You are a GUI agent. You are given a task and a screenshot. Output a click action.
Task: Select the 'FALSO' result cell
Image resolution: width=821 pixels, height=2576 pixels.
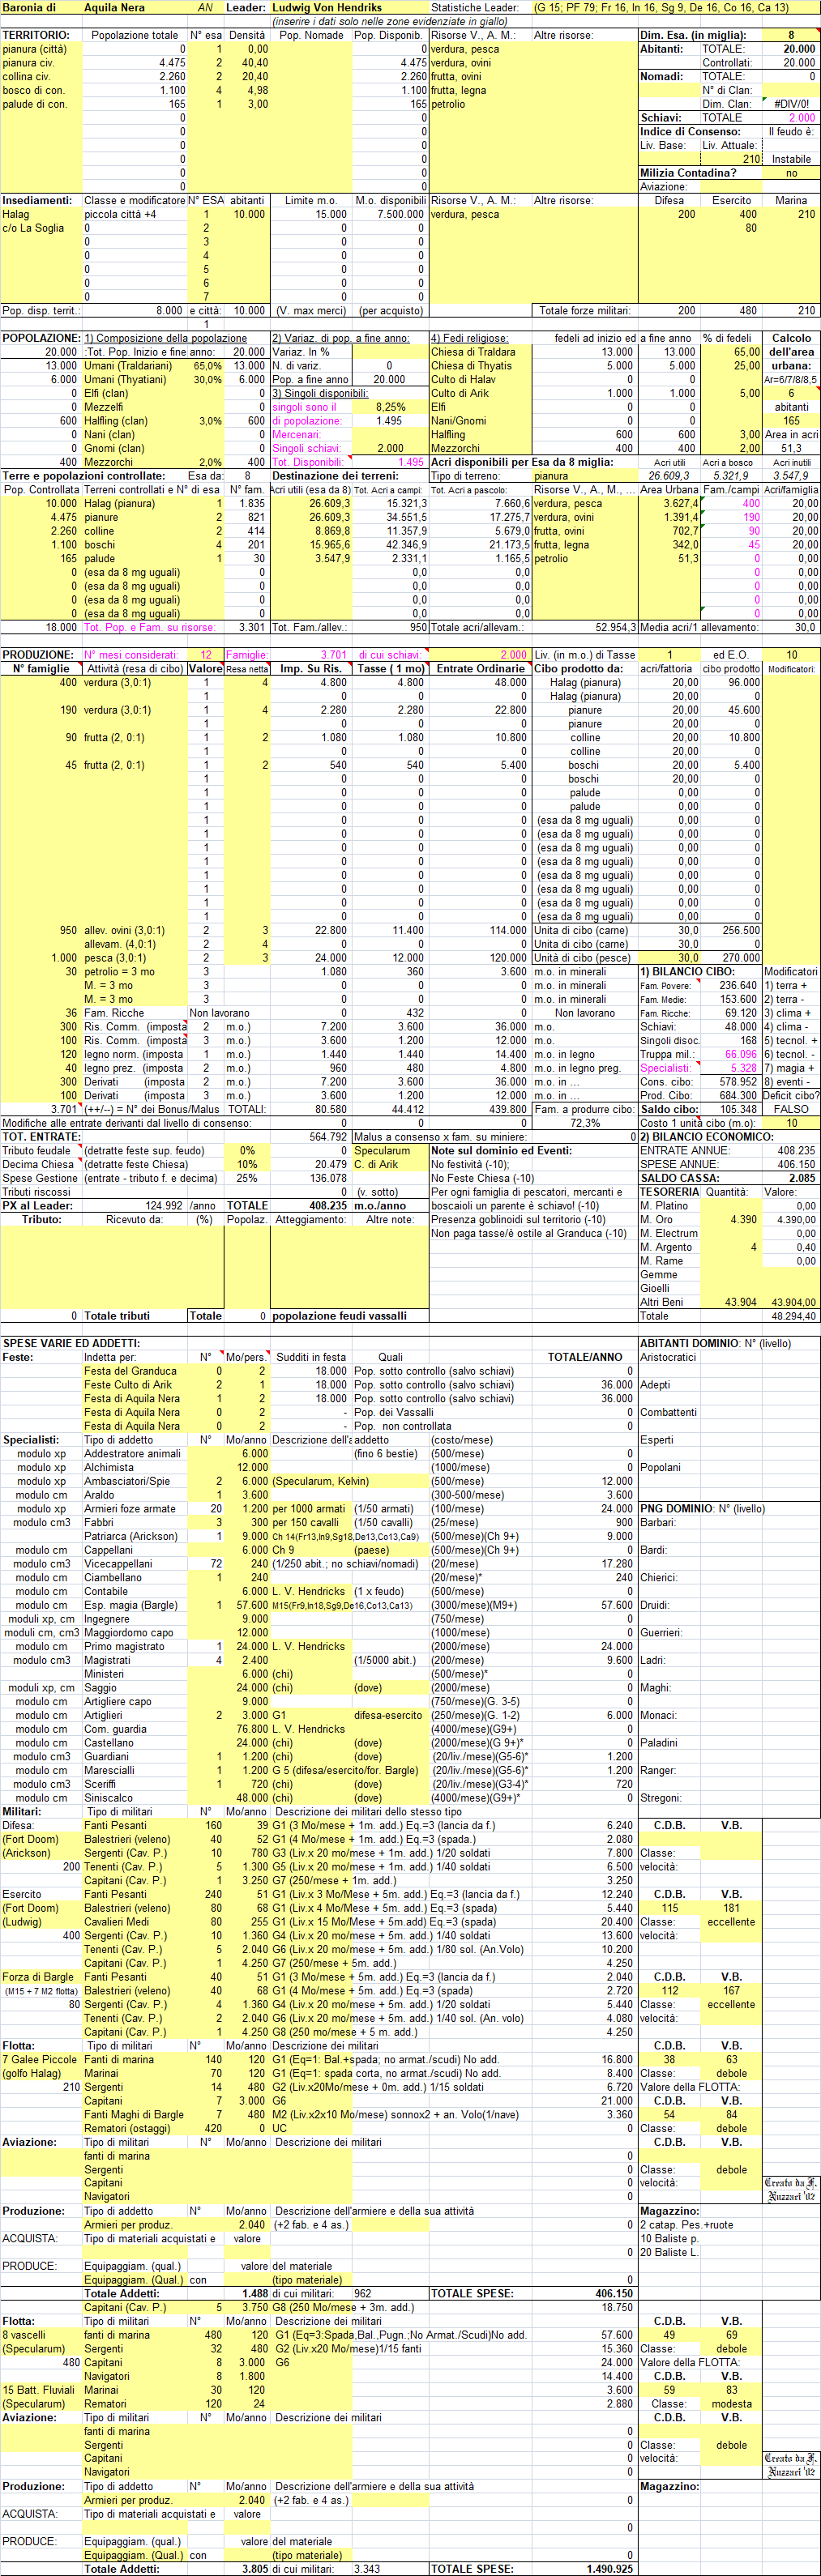[791, 1109]
